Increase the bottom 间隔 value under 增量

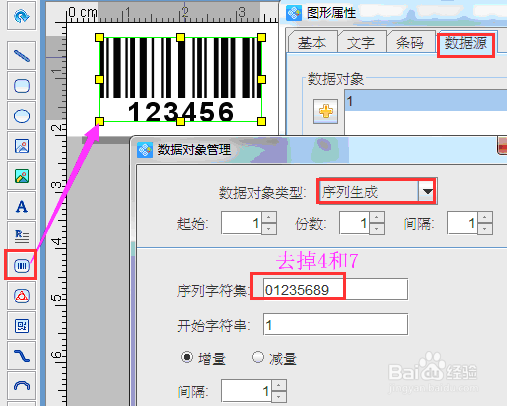point(279,385)
